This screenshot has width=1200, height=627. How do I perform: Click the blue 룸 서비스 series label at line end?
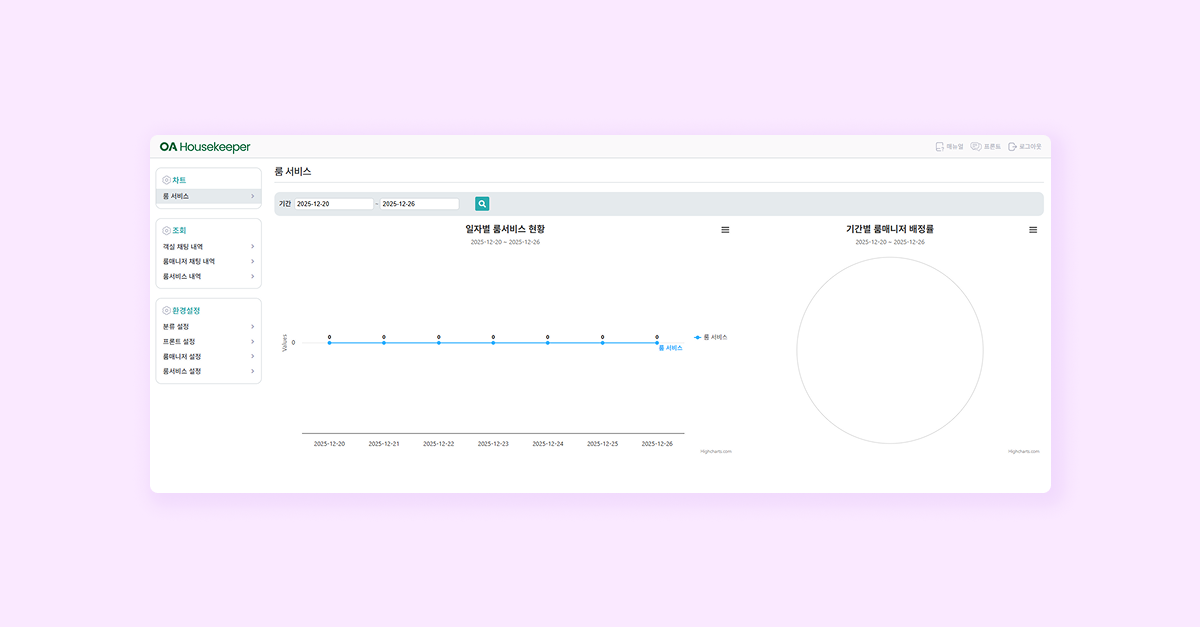[671, 348]
